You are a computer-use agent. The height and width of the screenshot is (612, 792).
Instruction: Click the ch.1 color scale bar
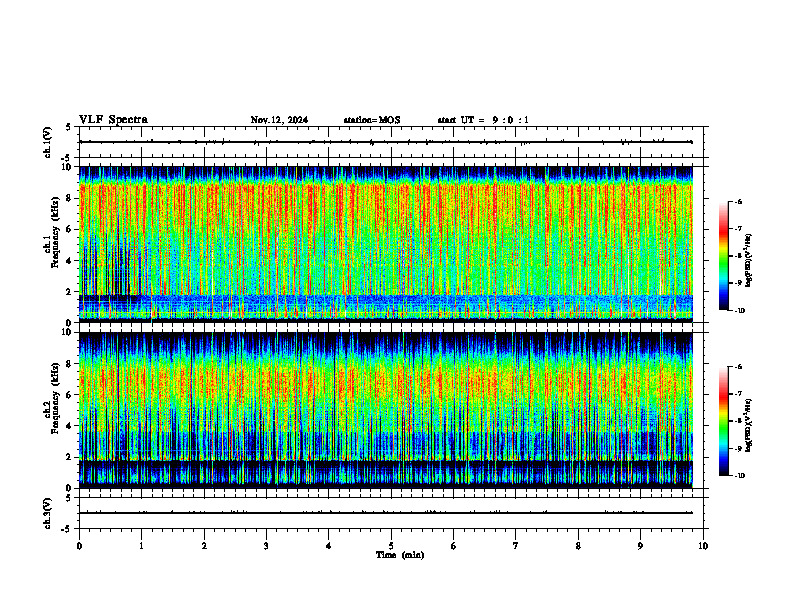tap(724, 256)
